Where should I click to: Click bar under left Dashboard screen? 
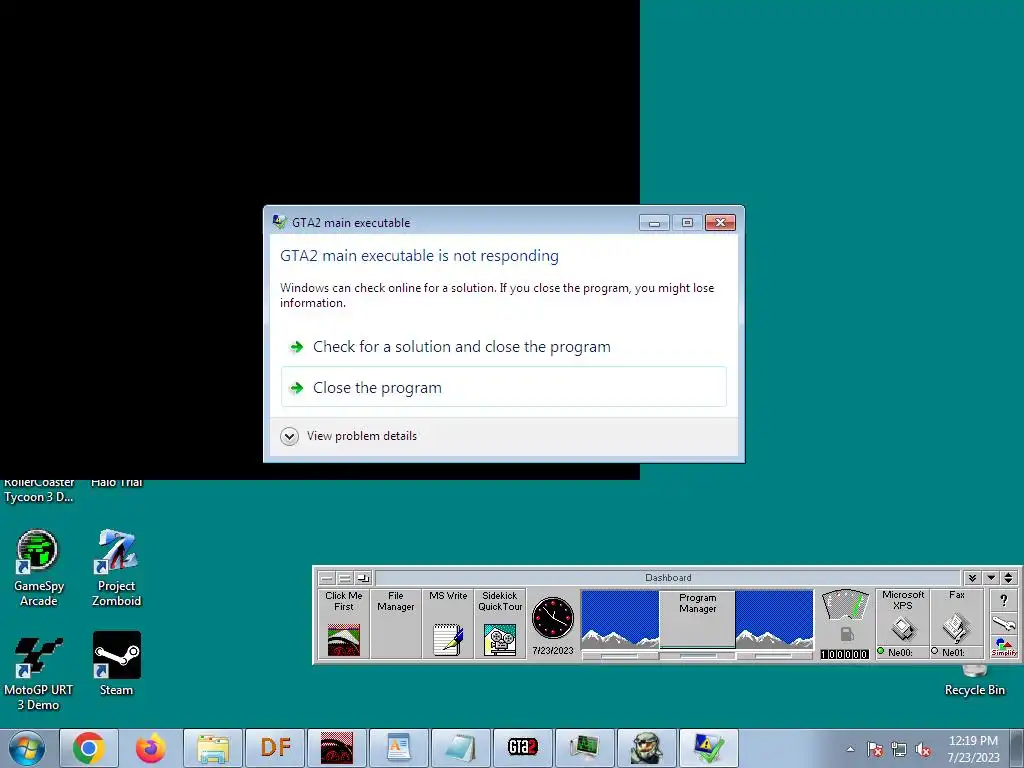[620, 655]
